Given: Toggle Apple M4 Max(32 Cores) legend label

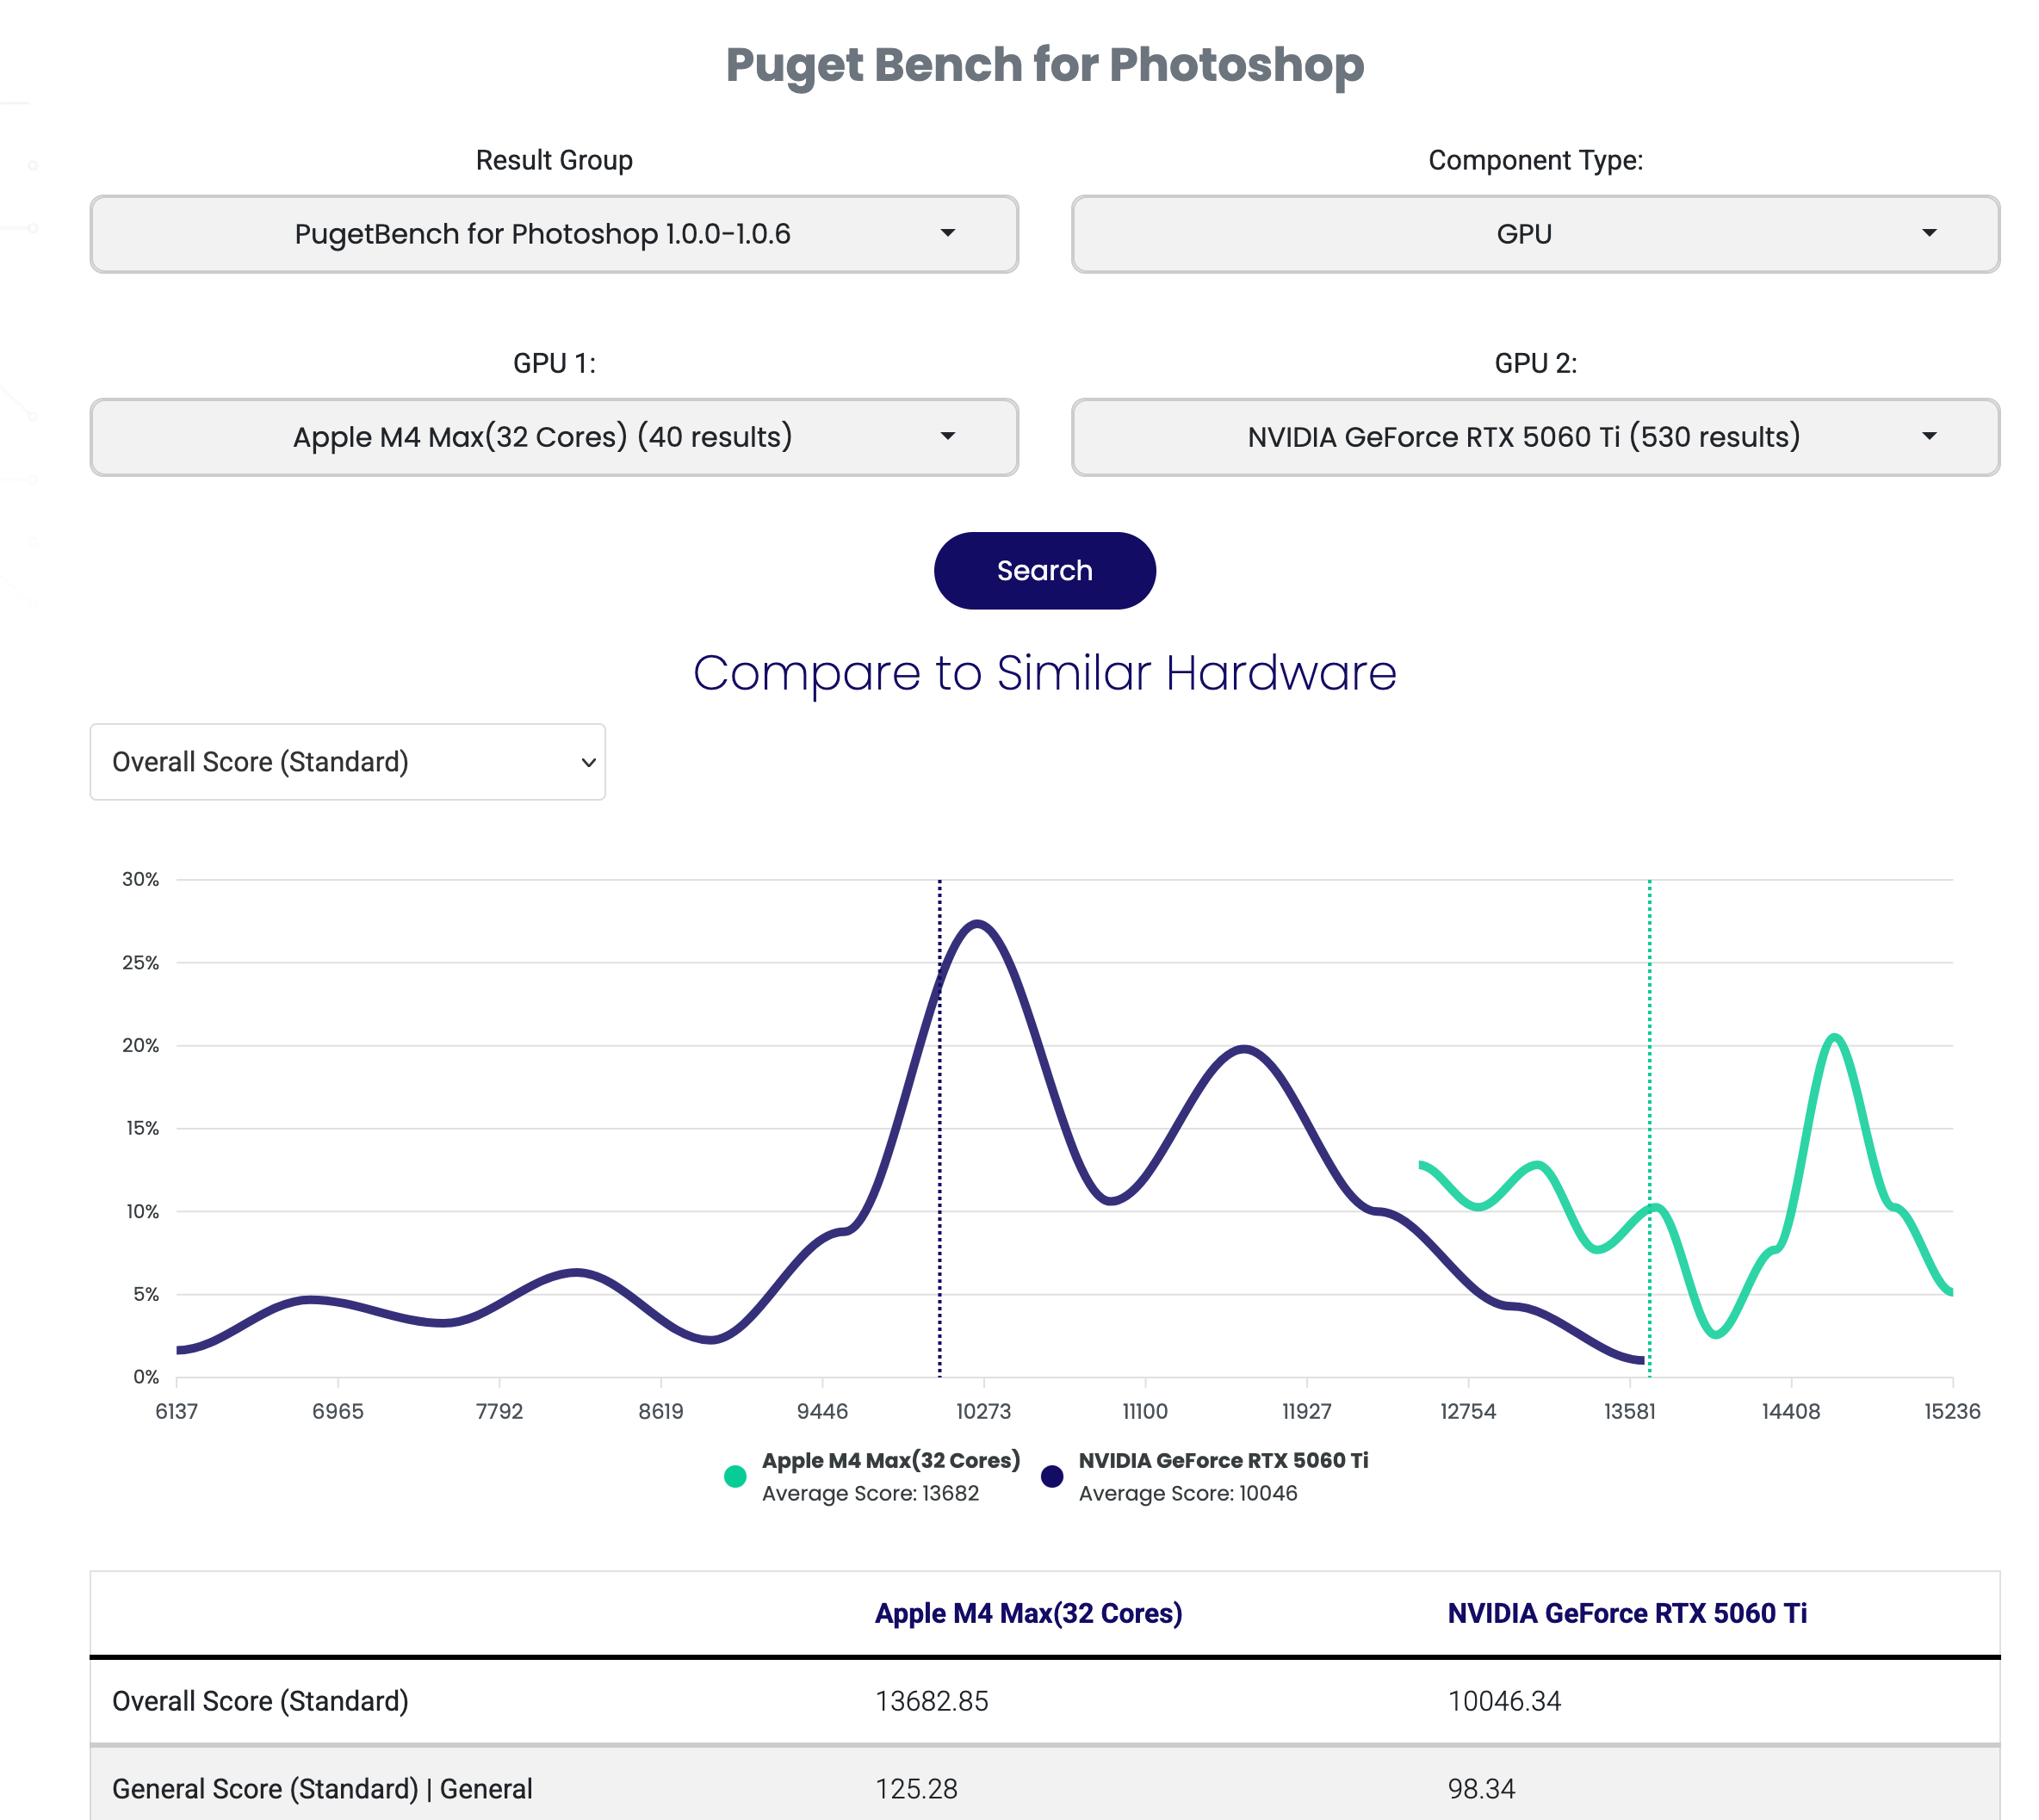Looking at the screenshot, I should pyautogui.click(x=890, y=1460).
